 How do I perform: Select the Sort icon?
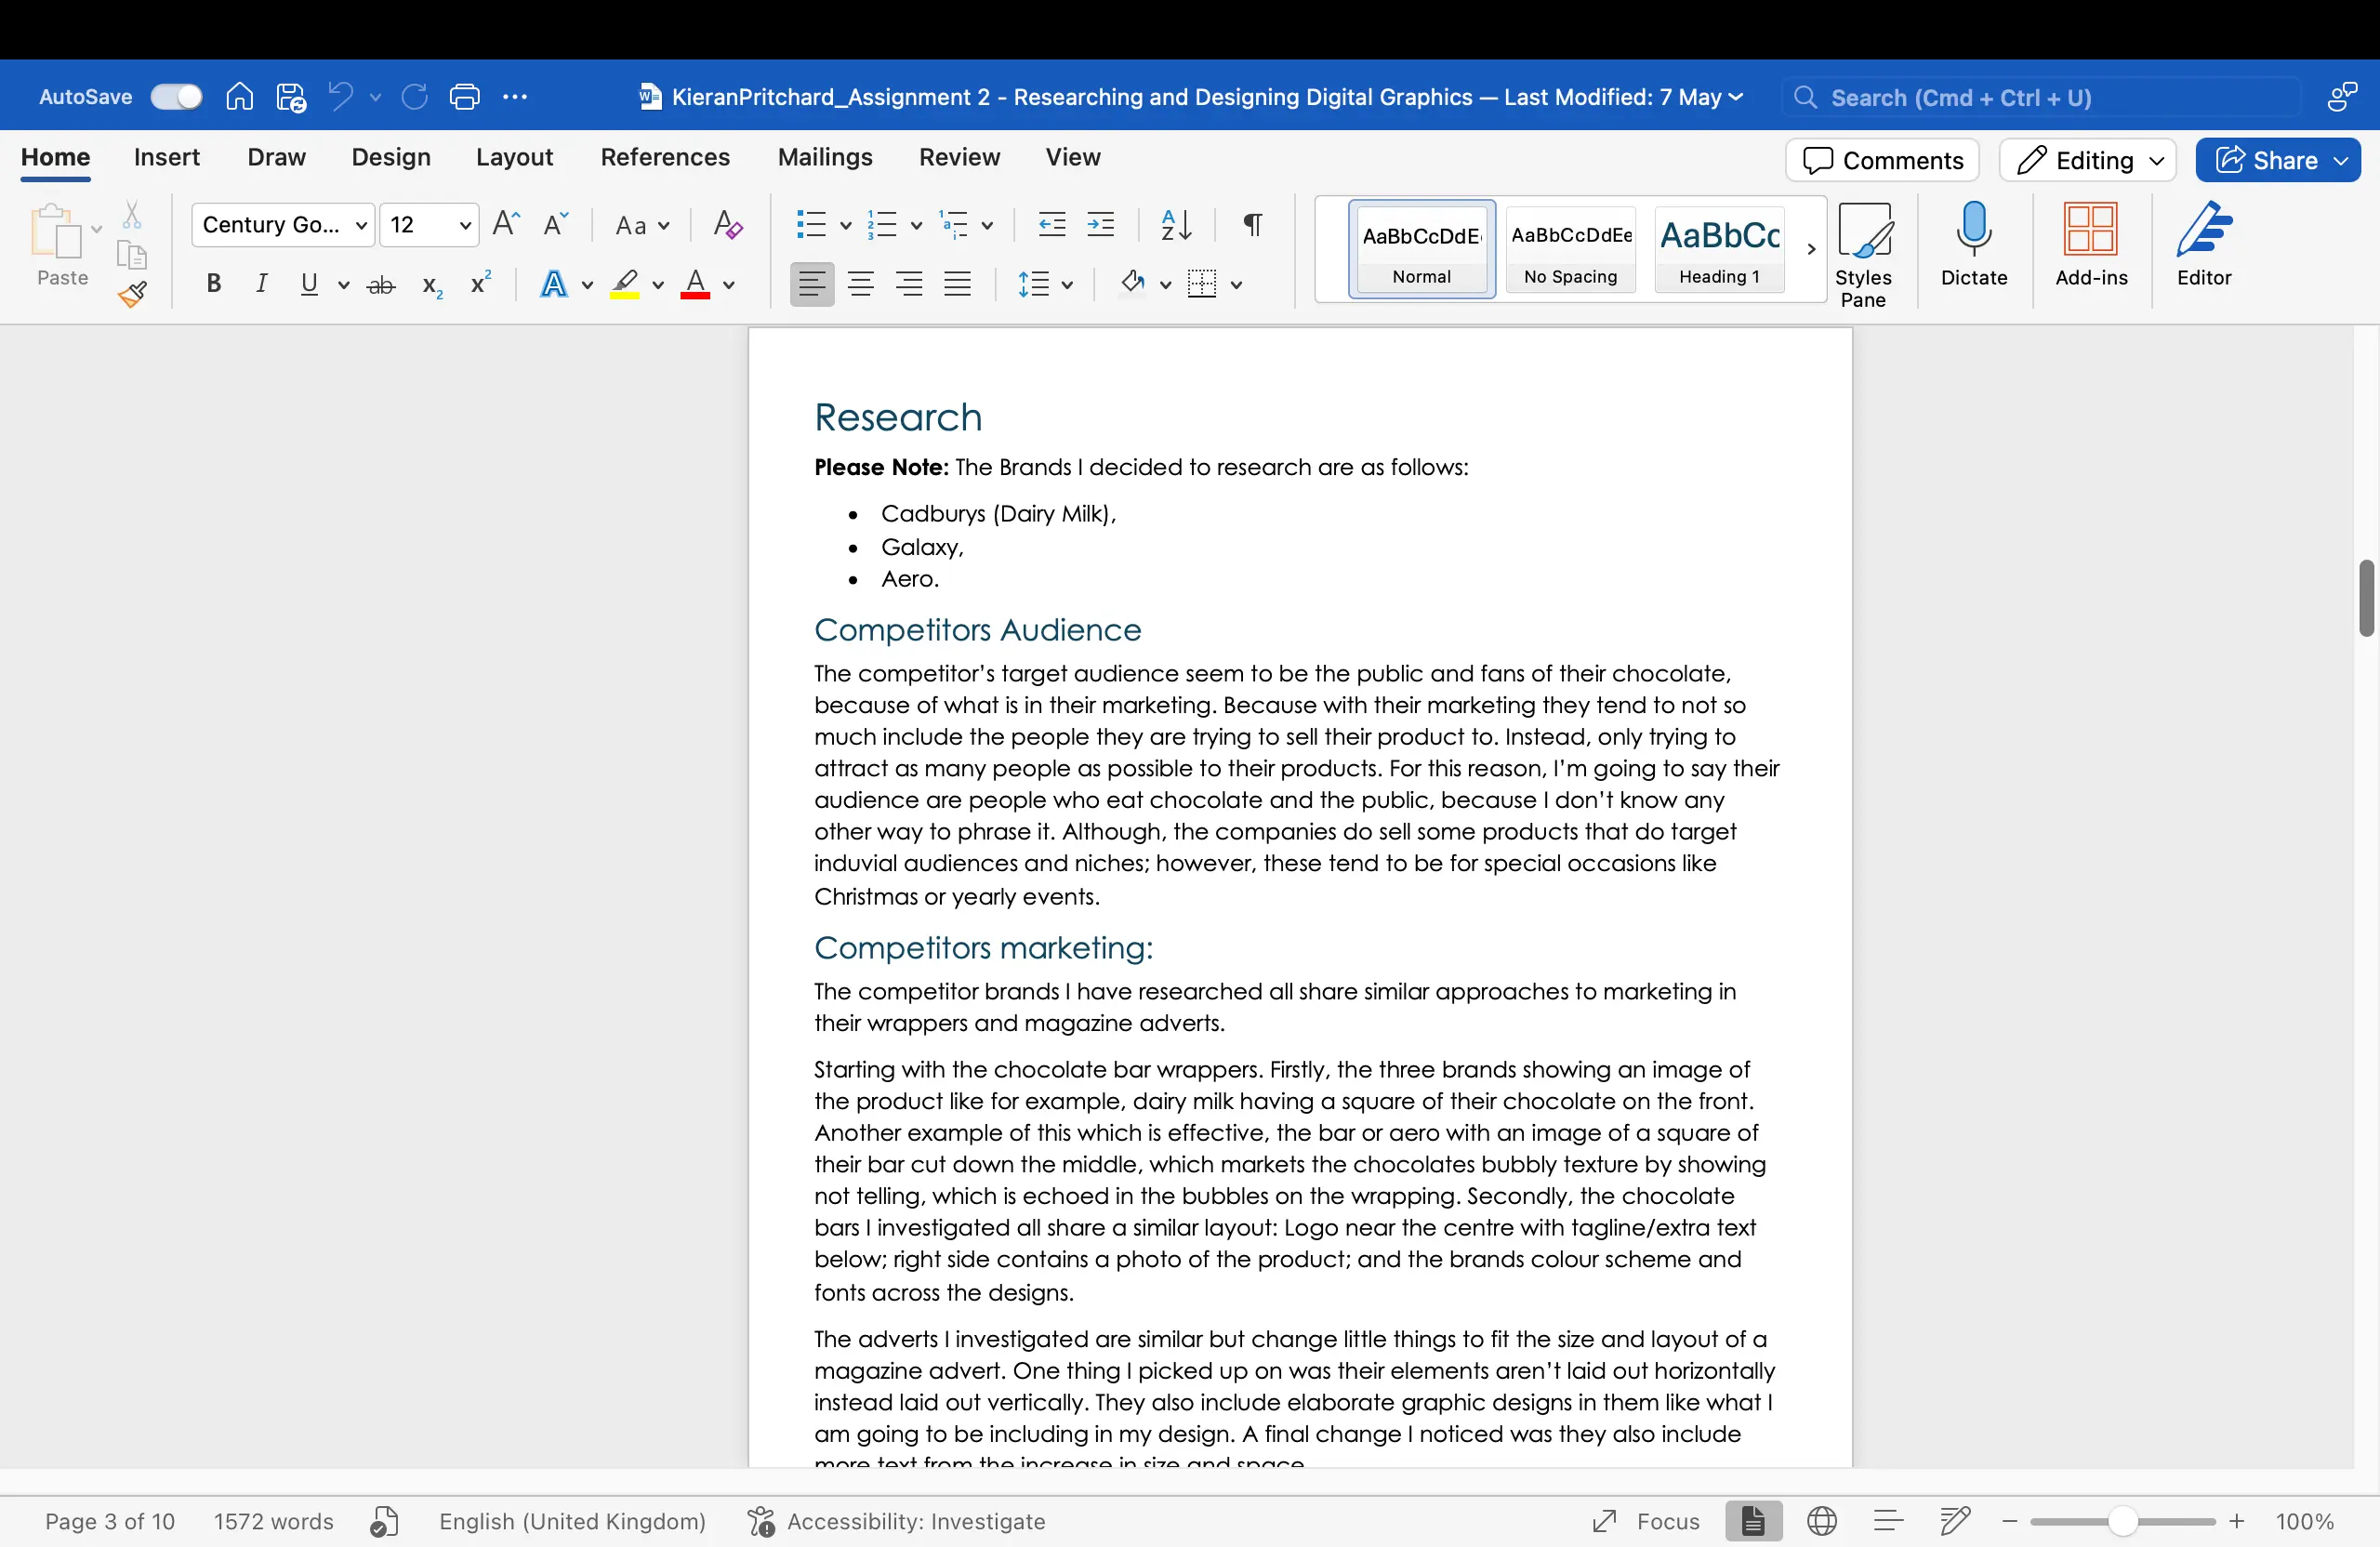point(1176,225)
